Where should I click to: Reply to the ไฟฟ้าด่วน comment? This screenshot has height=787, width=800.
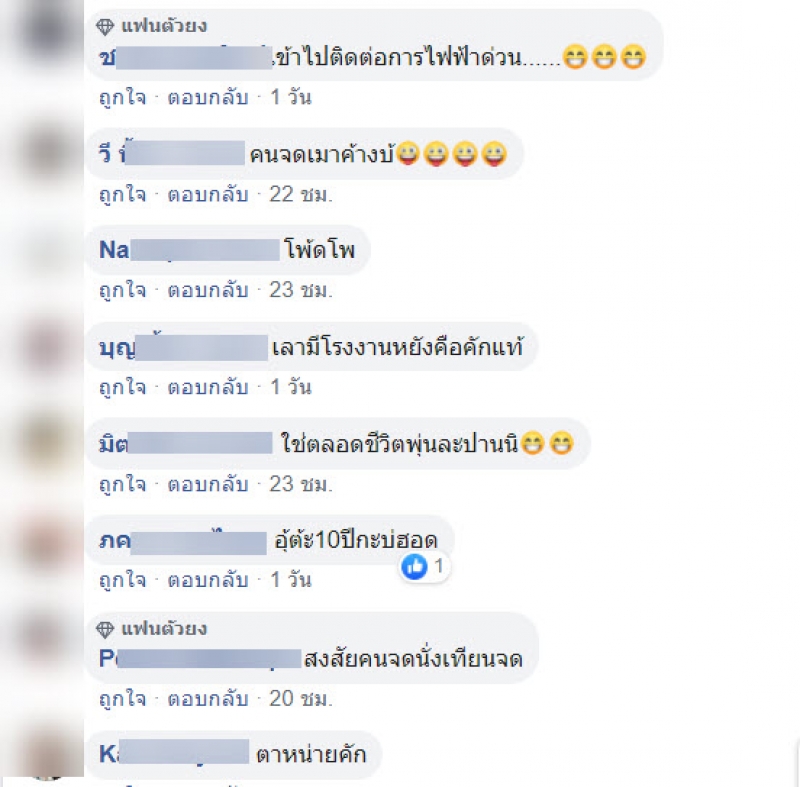(x=208, y=97)
